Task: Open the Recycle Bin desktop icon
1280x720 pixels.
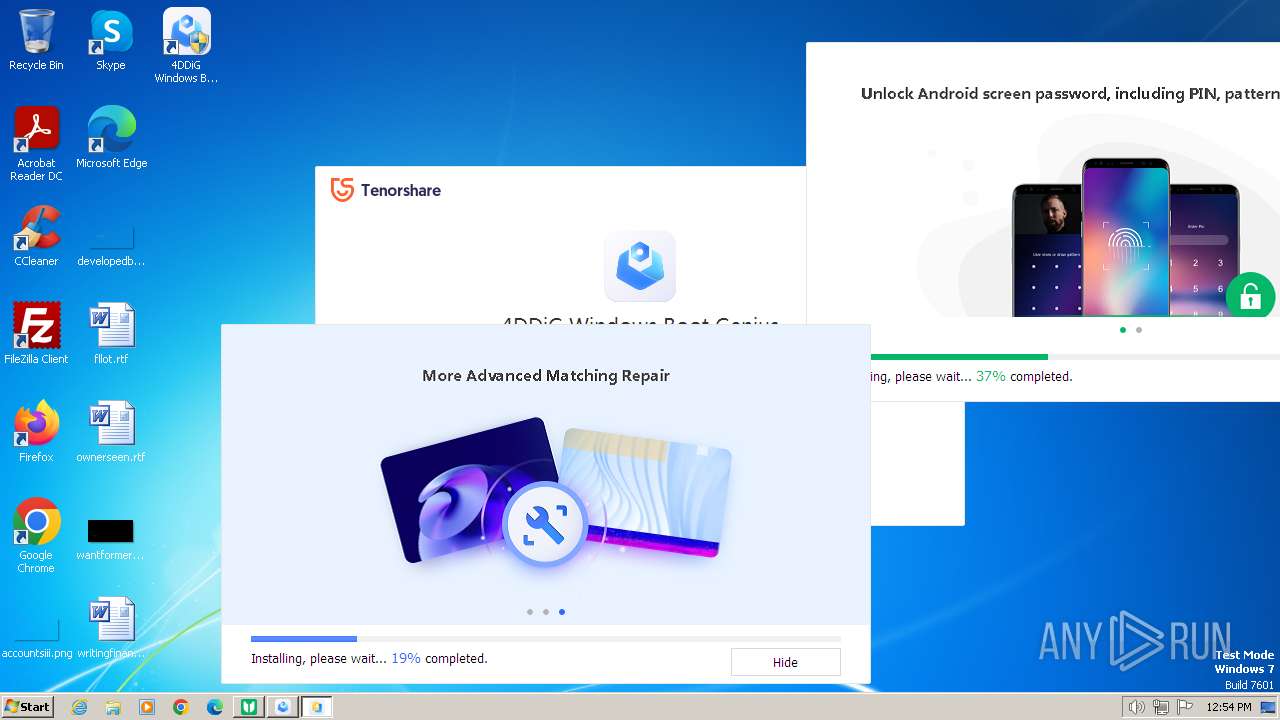Action: coord(36,40)
